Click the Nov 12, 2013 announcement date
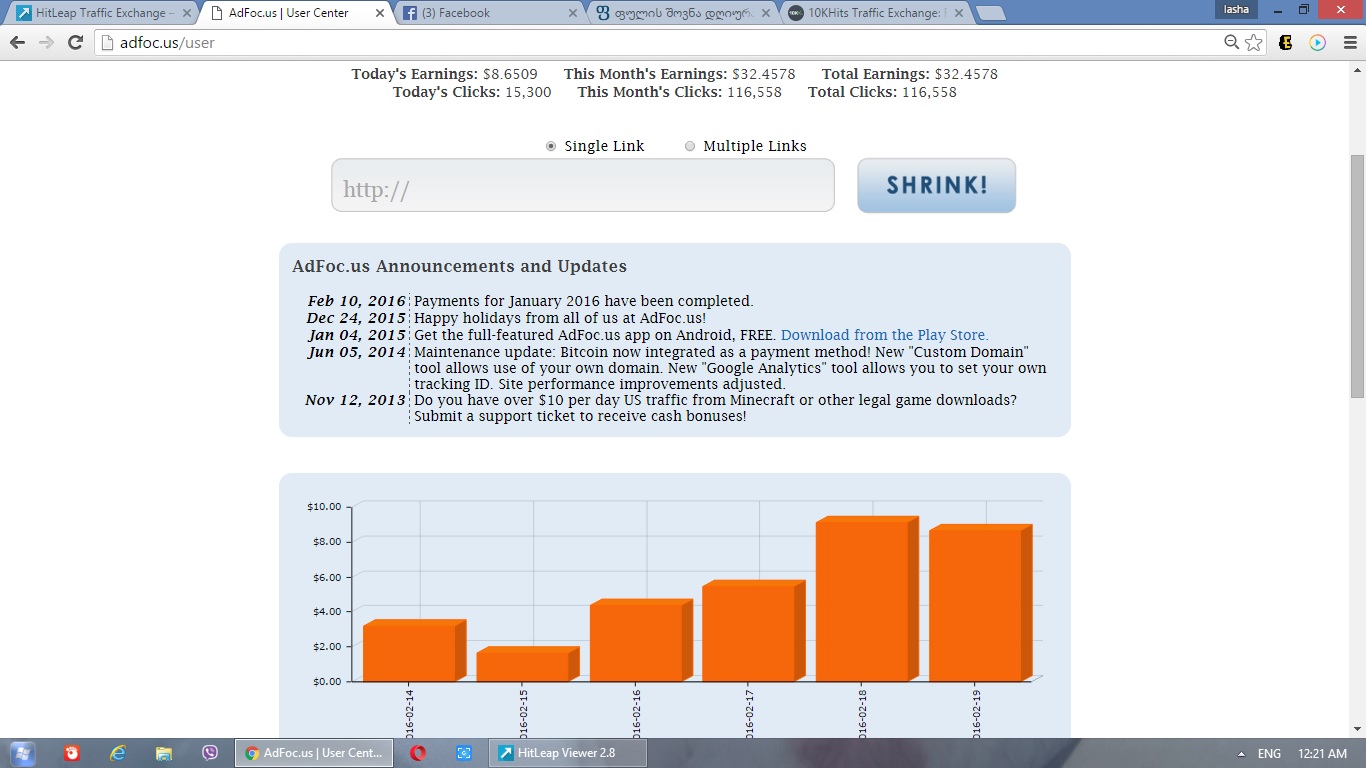 (x=356, y=400)
